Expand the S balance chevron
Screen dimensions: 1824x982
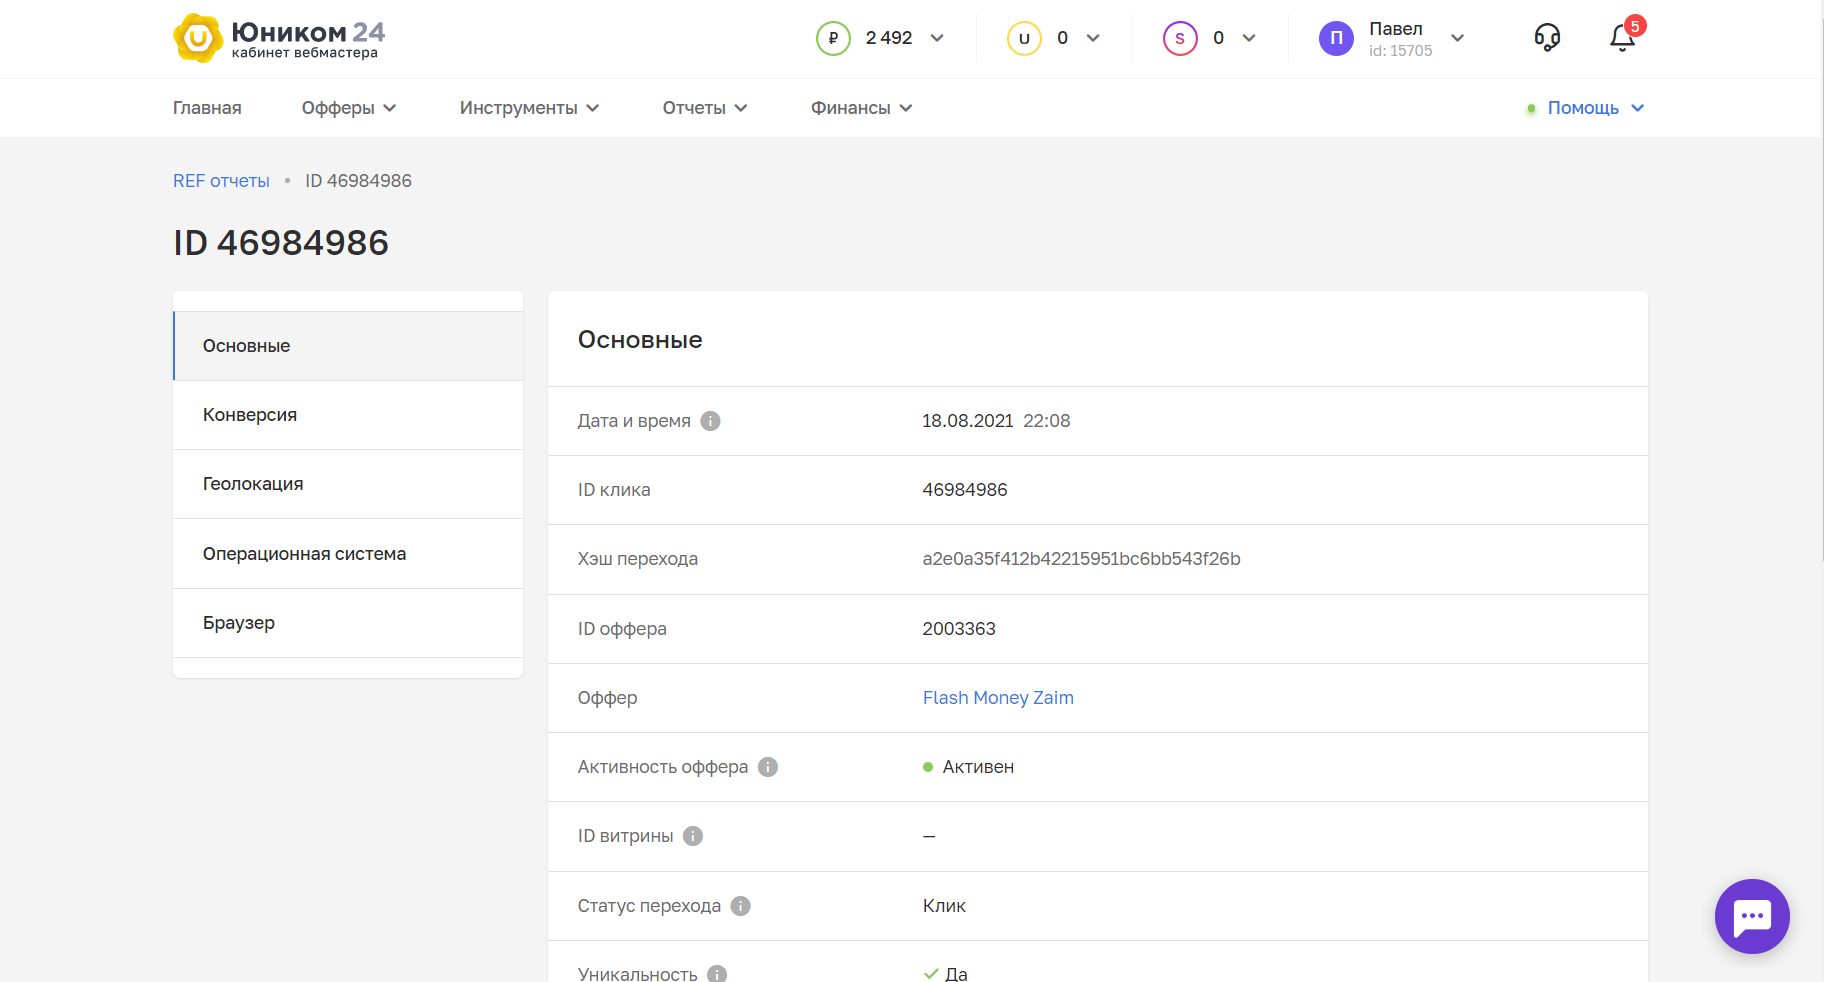click(1249, 38)
